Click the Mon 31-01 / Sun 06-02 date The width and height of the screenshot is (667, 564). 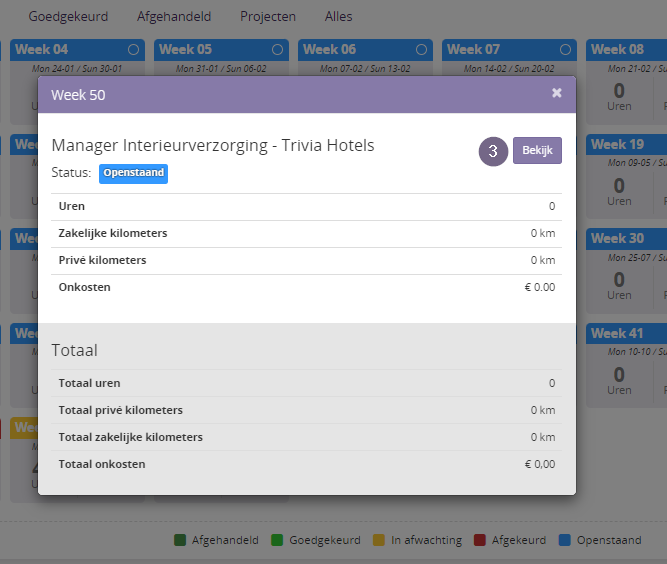click(221, 68)
